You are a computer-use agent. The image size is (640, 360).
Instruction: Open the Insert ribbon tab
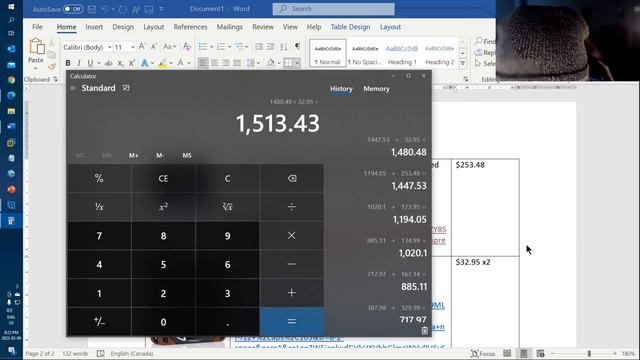pyautogui.click(x=94, y=27)
